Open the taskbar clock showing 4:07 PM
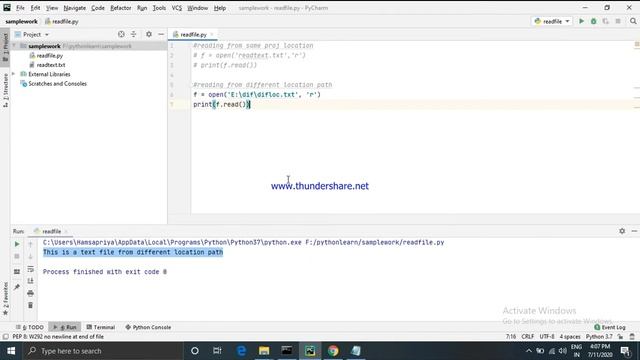The width and height of the screenshot is (640, 360). [600, 351]
